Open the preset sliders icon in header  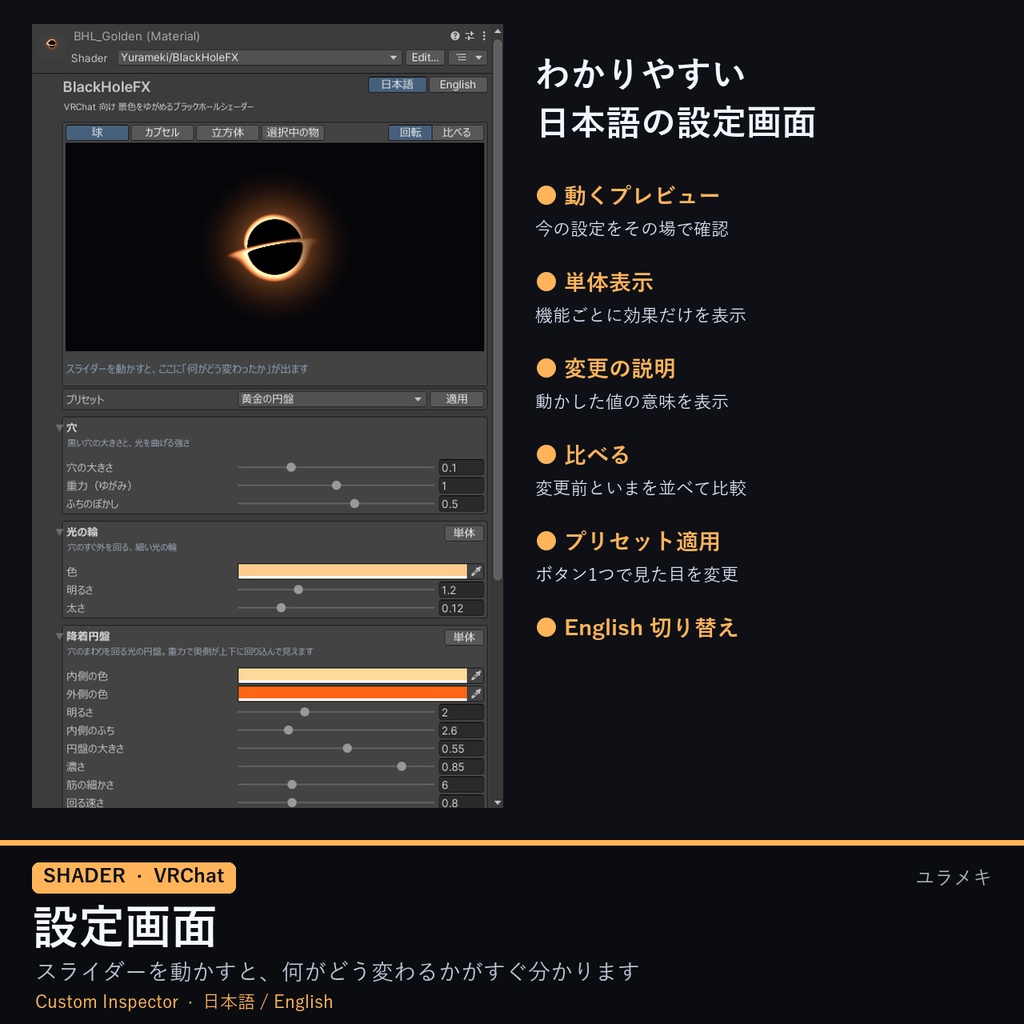pyautogui.click(x=470, y=36)
